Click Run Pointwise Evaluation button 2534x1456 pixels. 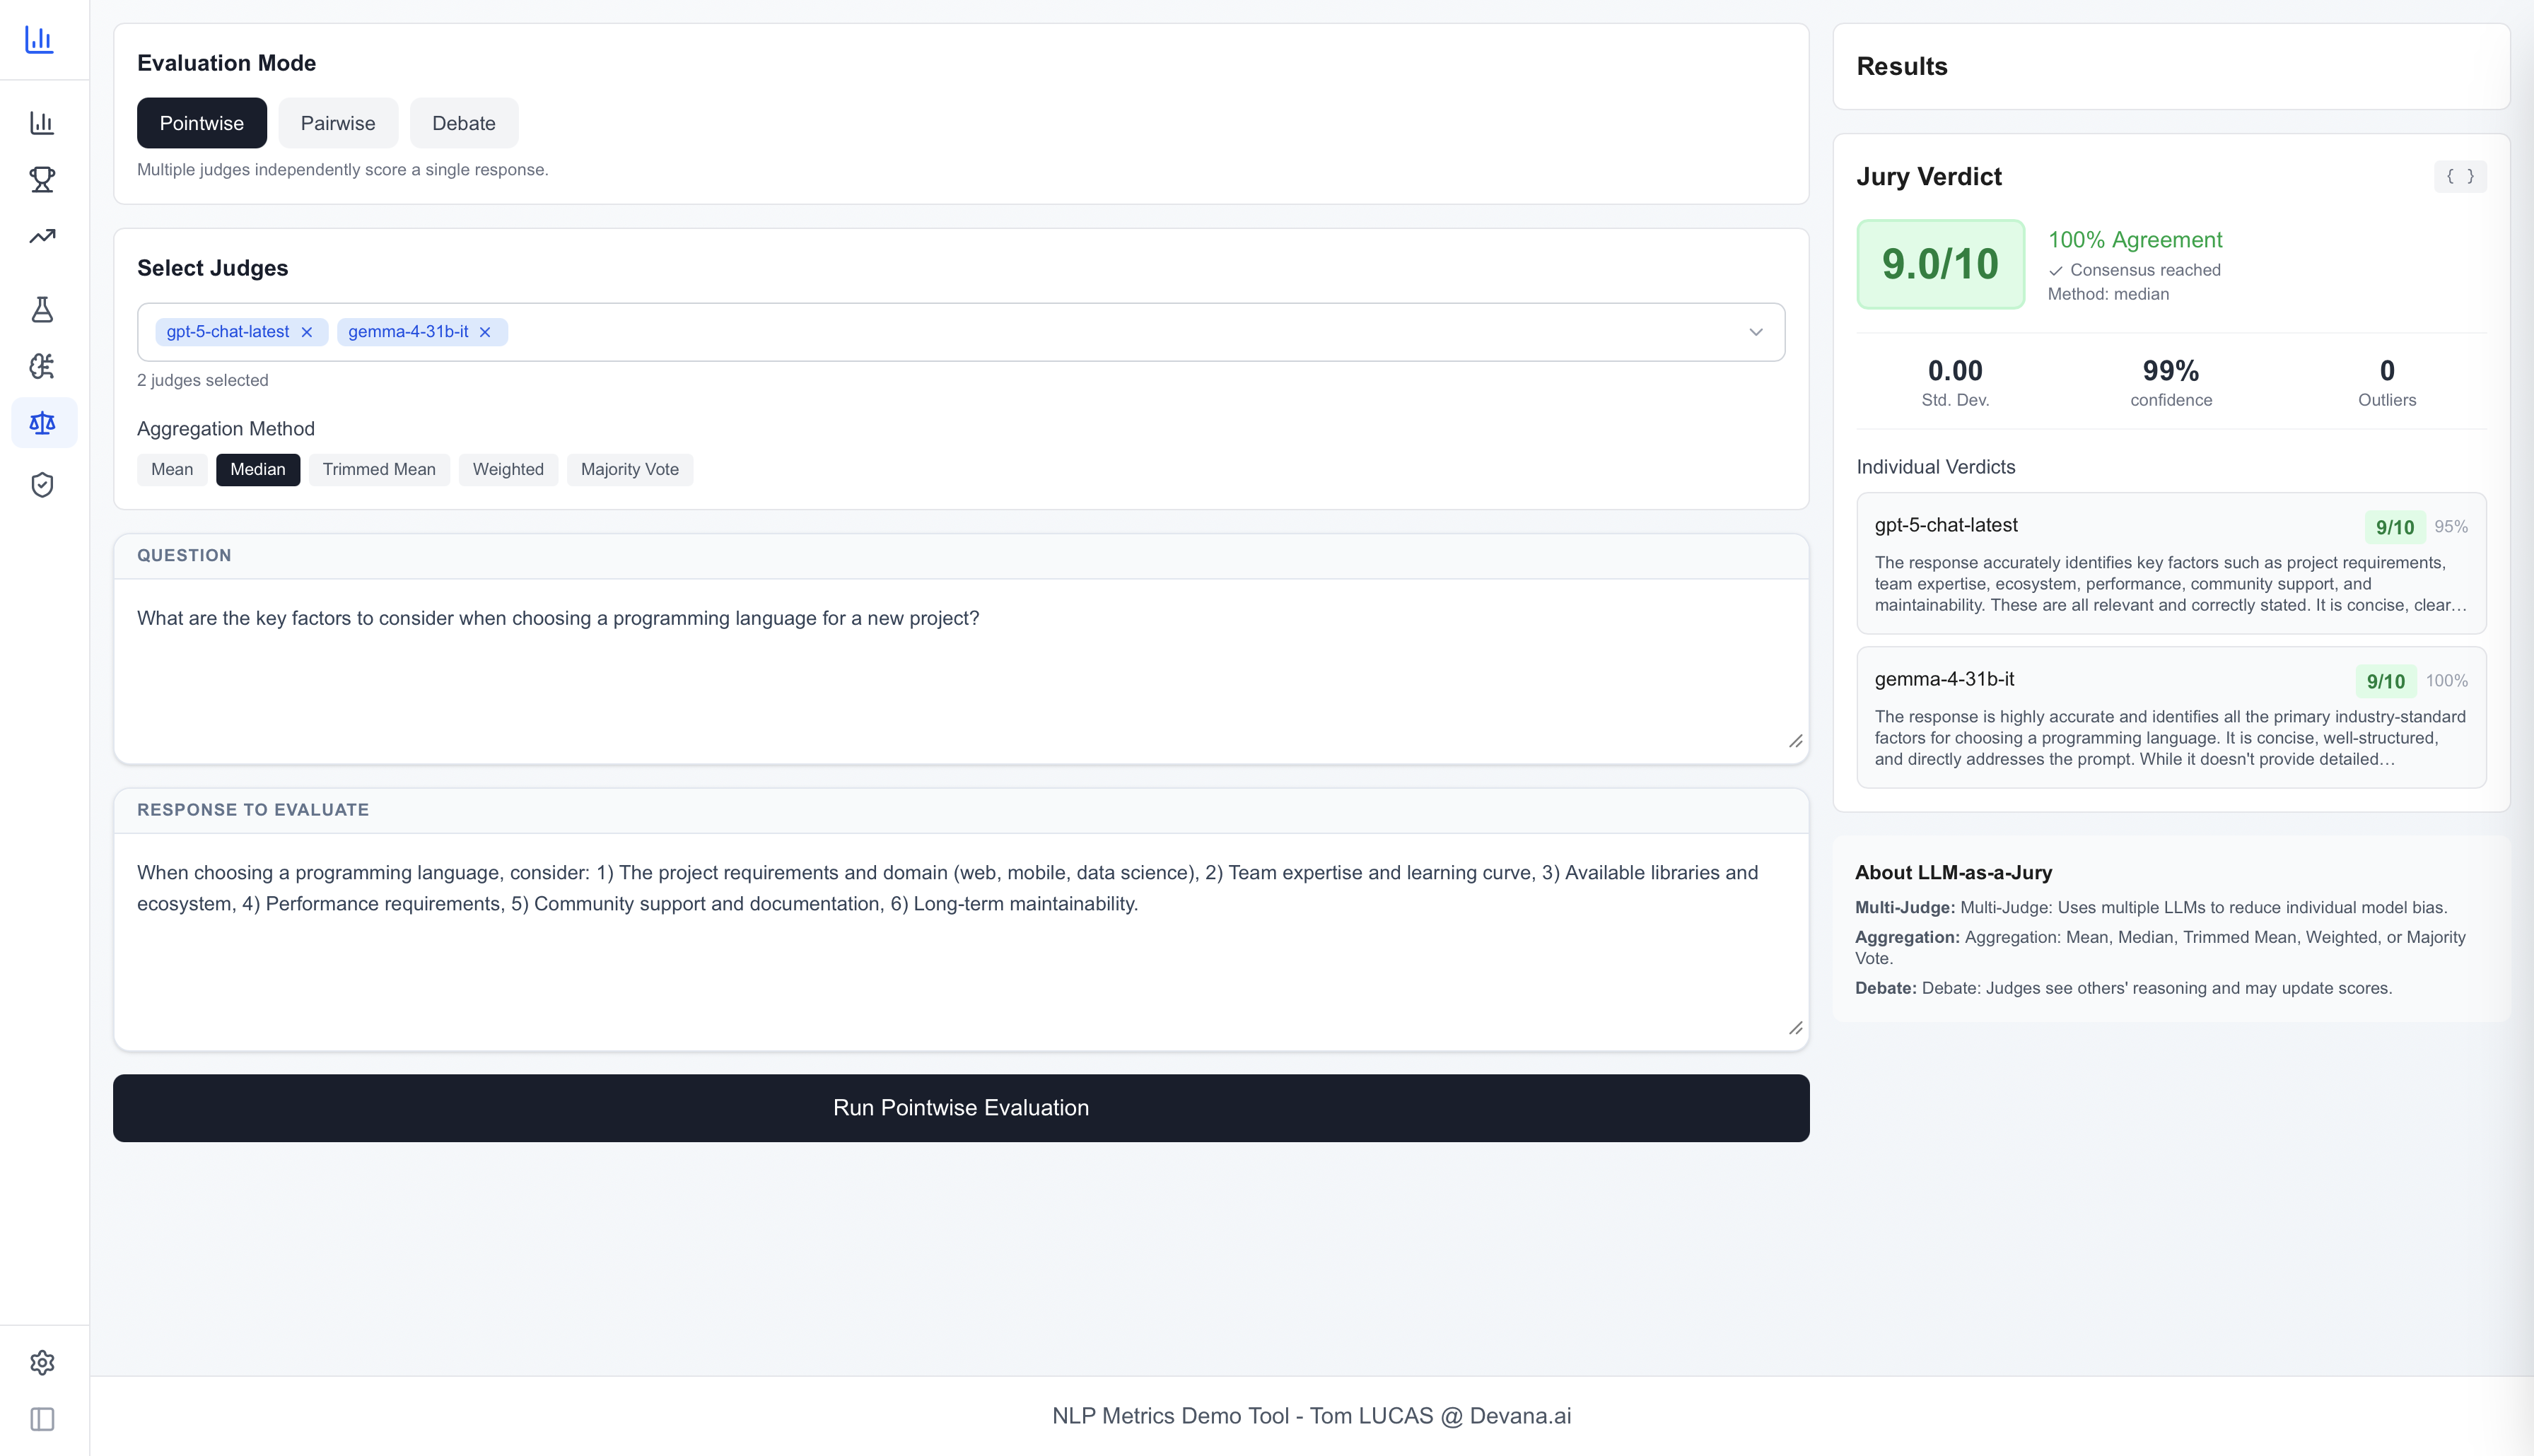(961, 1108)
